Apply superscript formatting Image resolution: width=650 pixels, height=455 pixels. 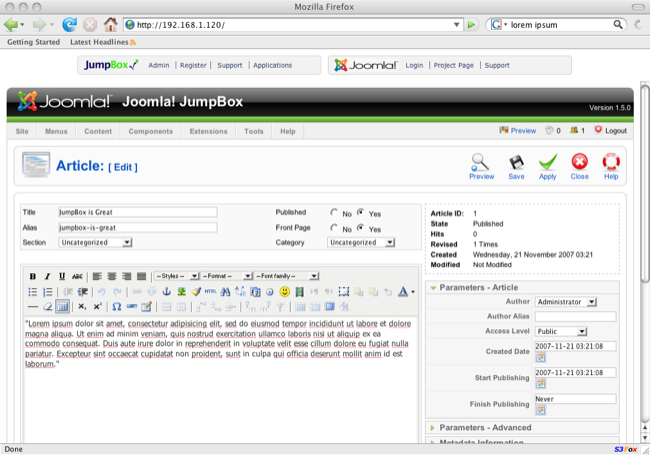pos(97,307)
